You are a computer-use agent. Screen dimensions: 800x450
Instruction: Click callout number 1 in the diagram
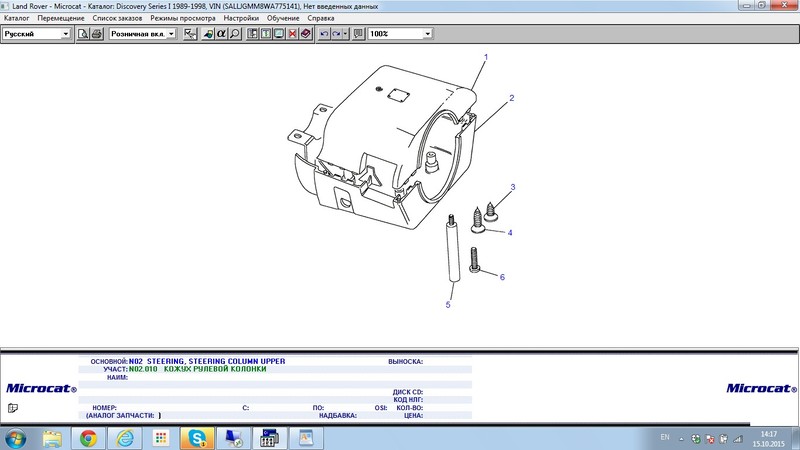(x=484, y=59)
